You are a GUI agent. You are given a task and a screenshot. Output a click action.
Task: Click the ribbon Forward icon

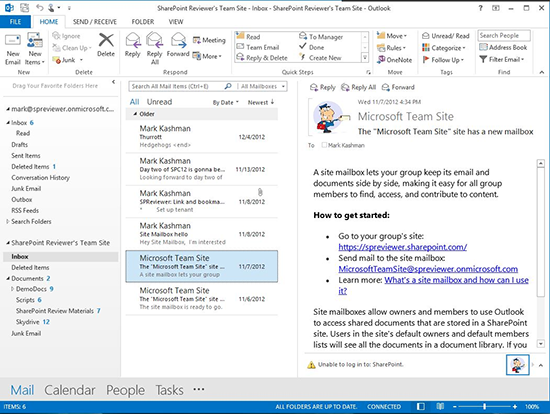(x=178, y=40)
